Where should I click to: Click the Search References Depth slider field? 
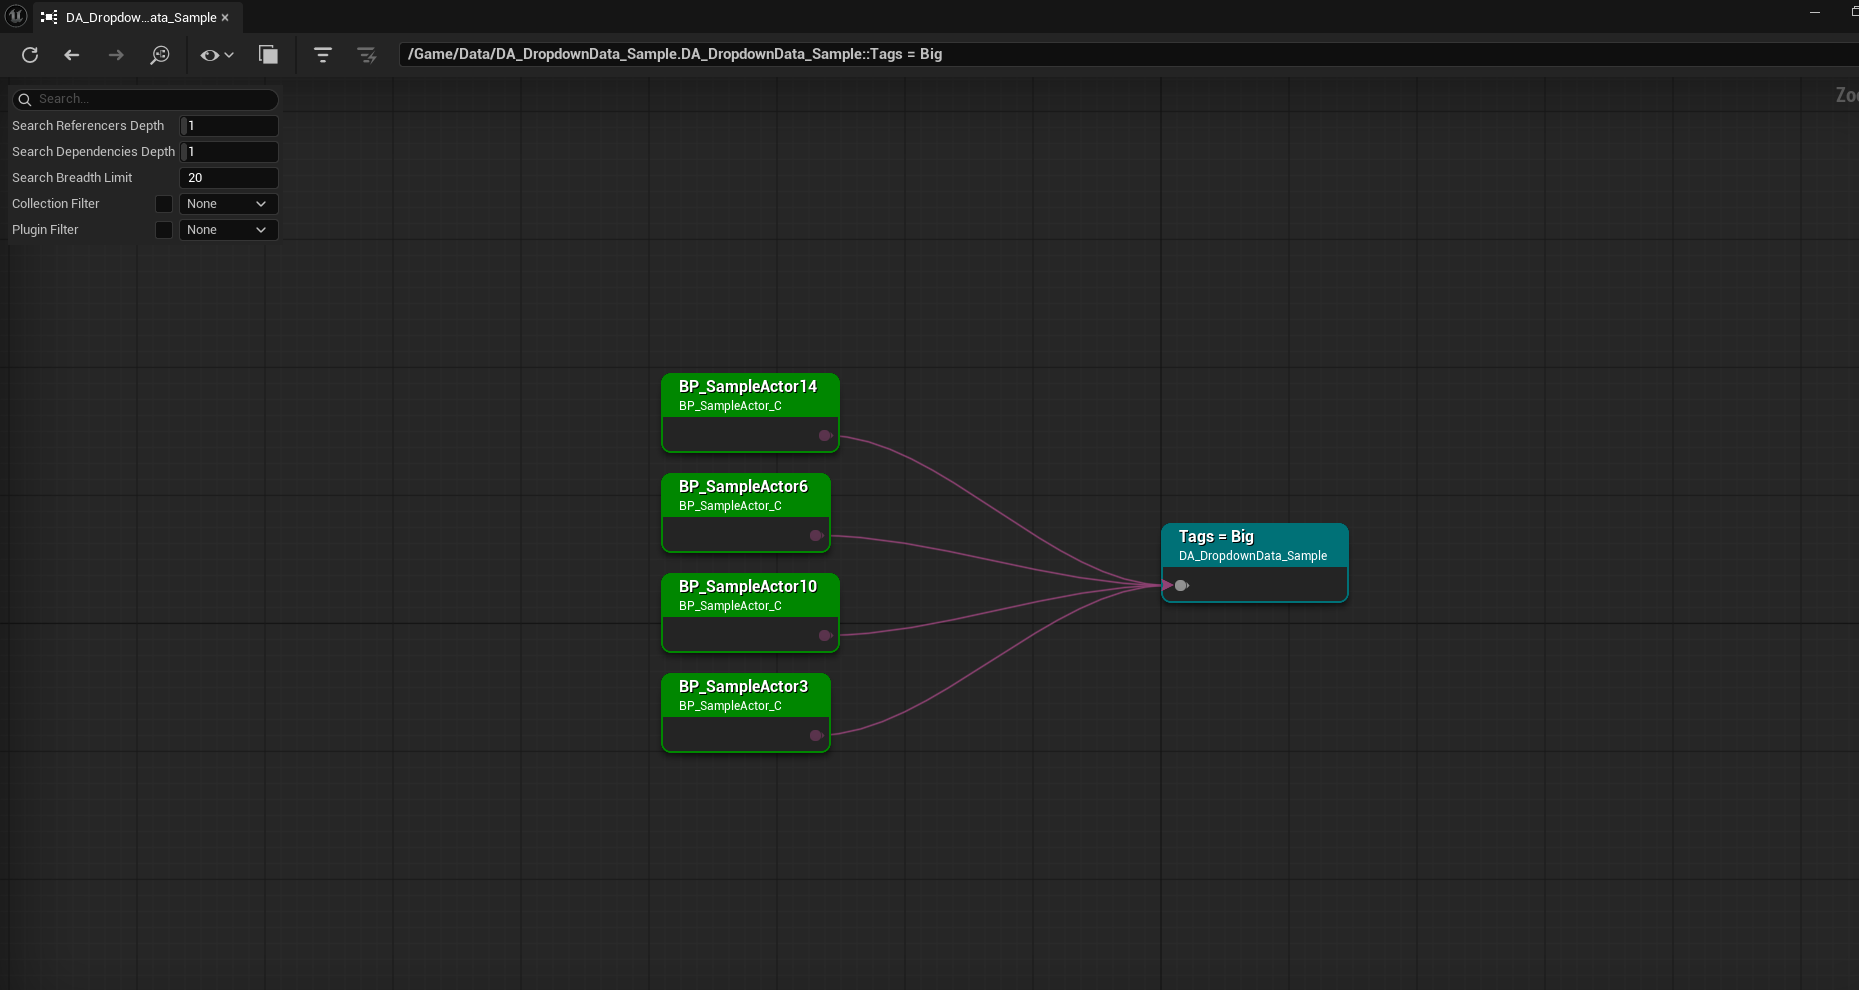click(x=229, y=126)
